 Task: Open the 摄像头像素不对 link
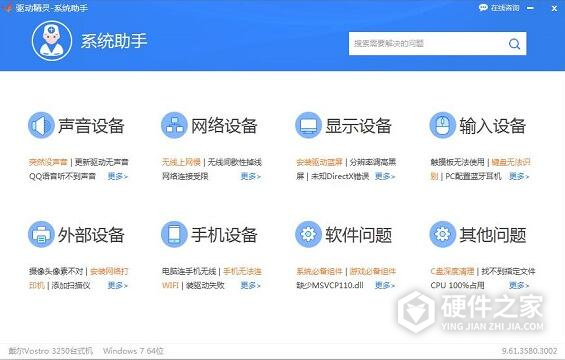click(x=56, y=272)
